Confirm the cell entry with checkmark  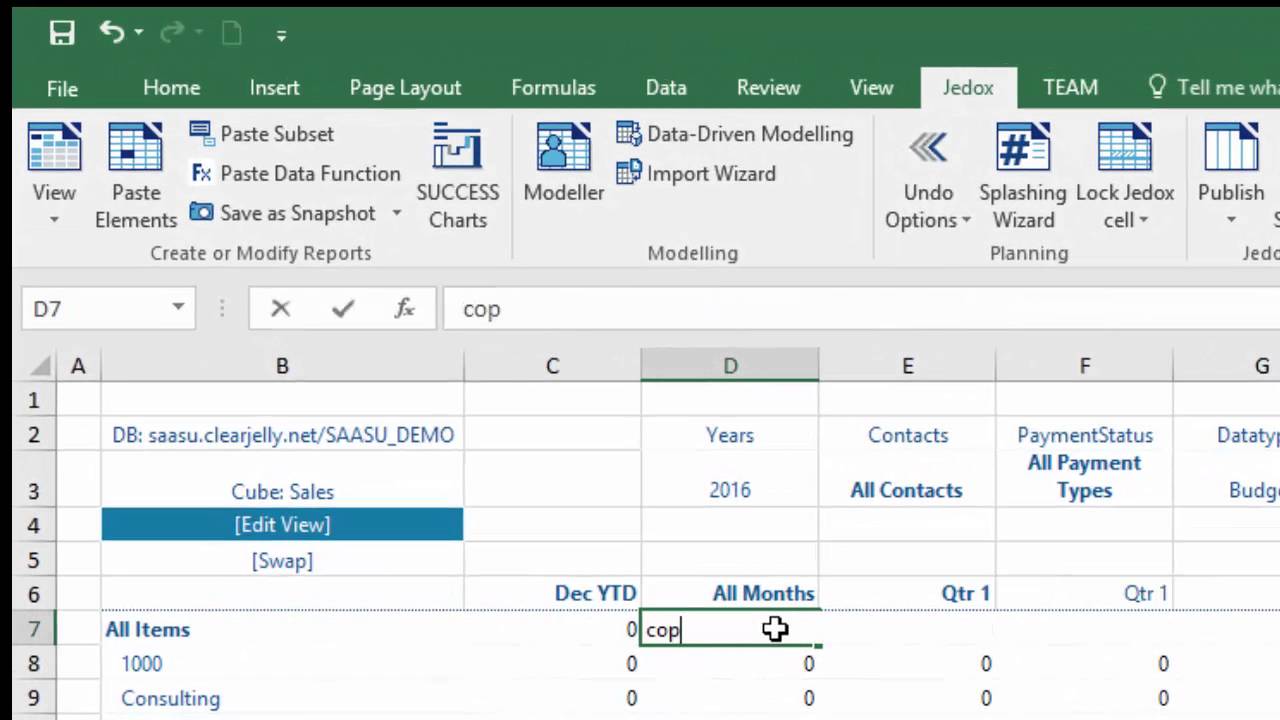pyautogui.click(x=343, y=309)
